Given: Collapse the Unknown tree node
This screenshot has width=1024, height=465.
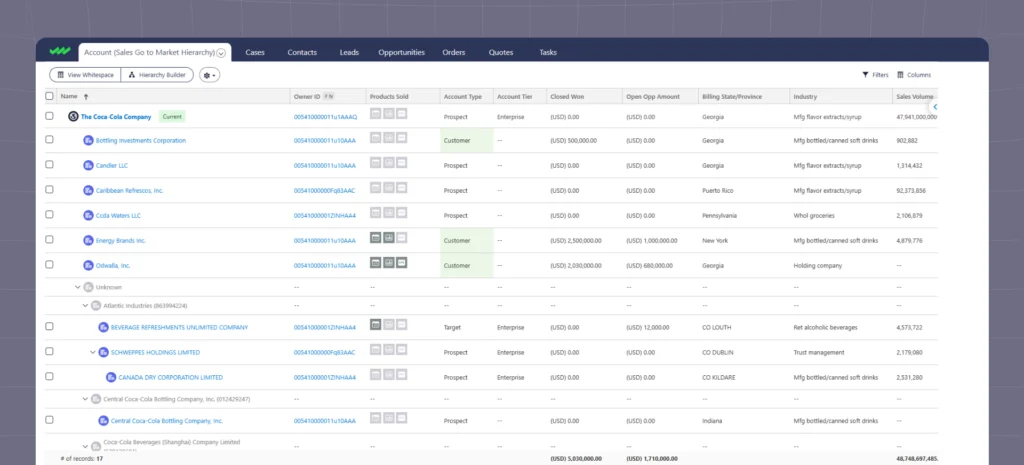Looking at the screenshot, I should tap(78, 287).
